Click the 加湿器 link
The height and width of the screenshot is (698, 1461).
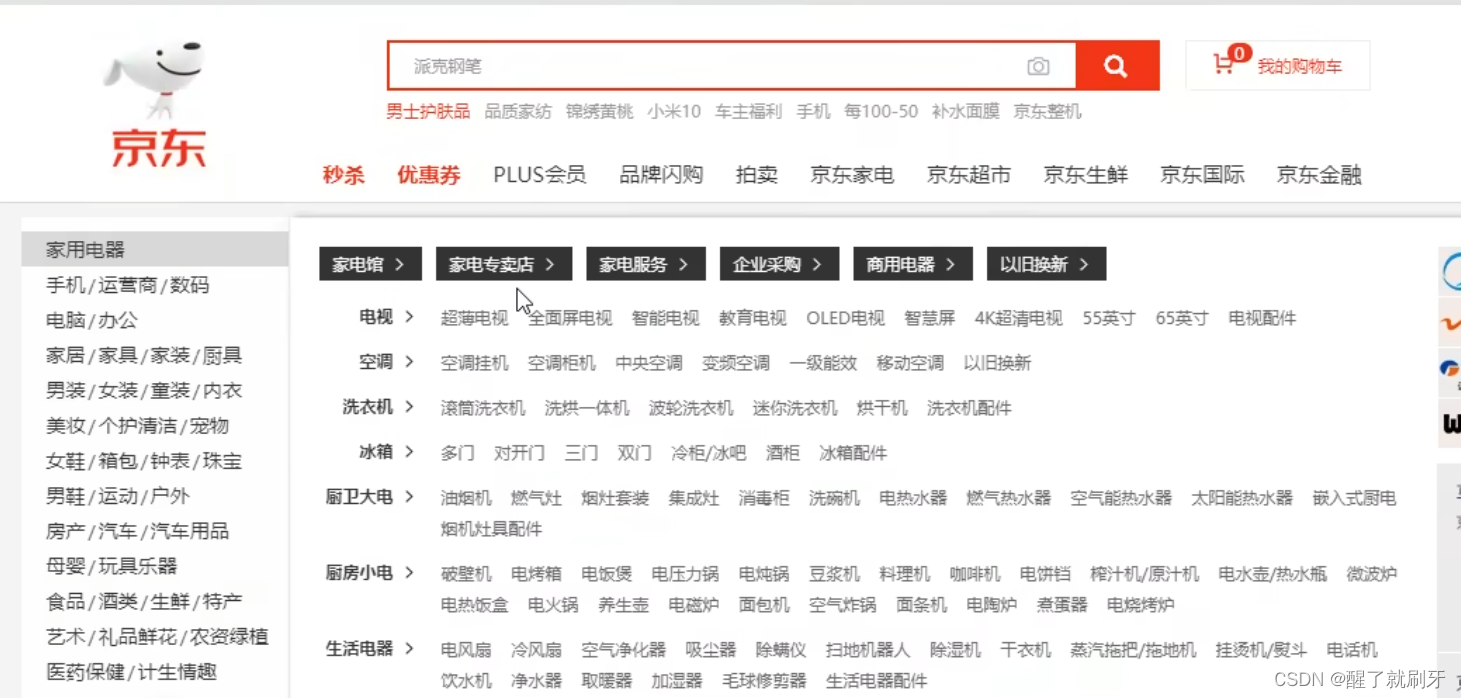(x=677, y=681)
